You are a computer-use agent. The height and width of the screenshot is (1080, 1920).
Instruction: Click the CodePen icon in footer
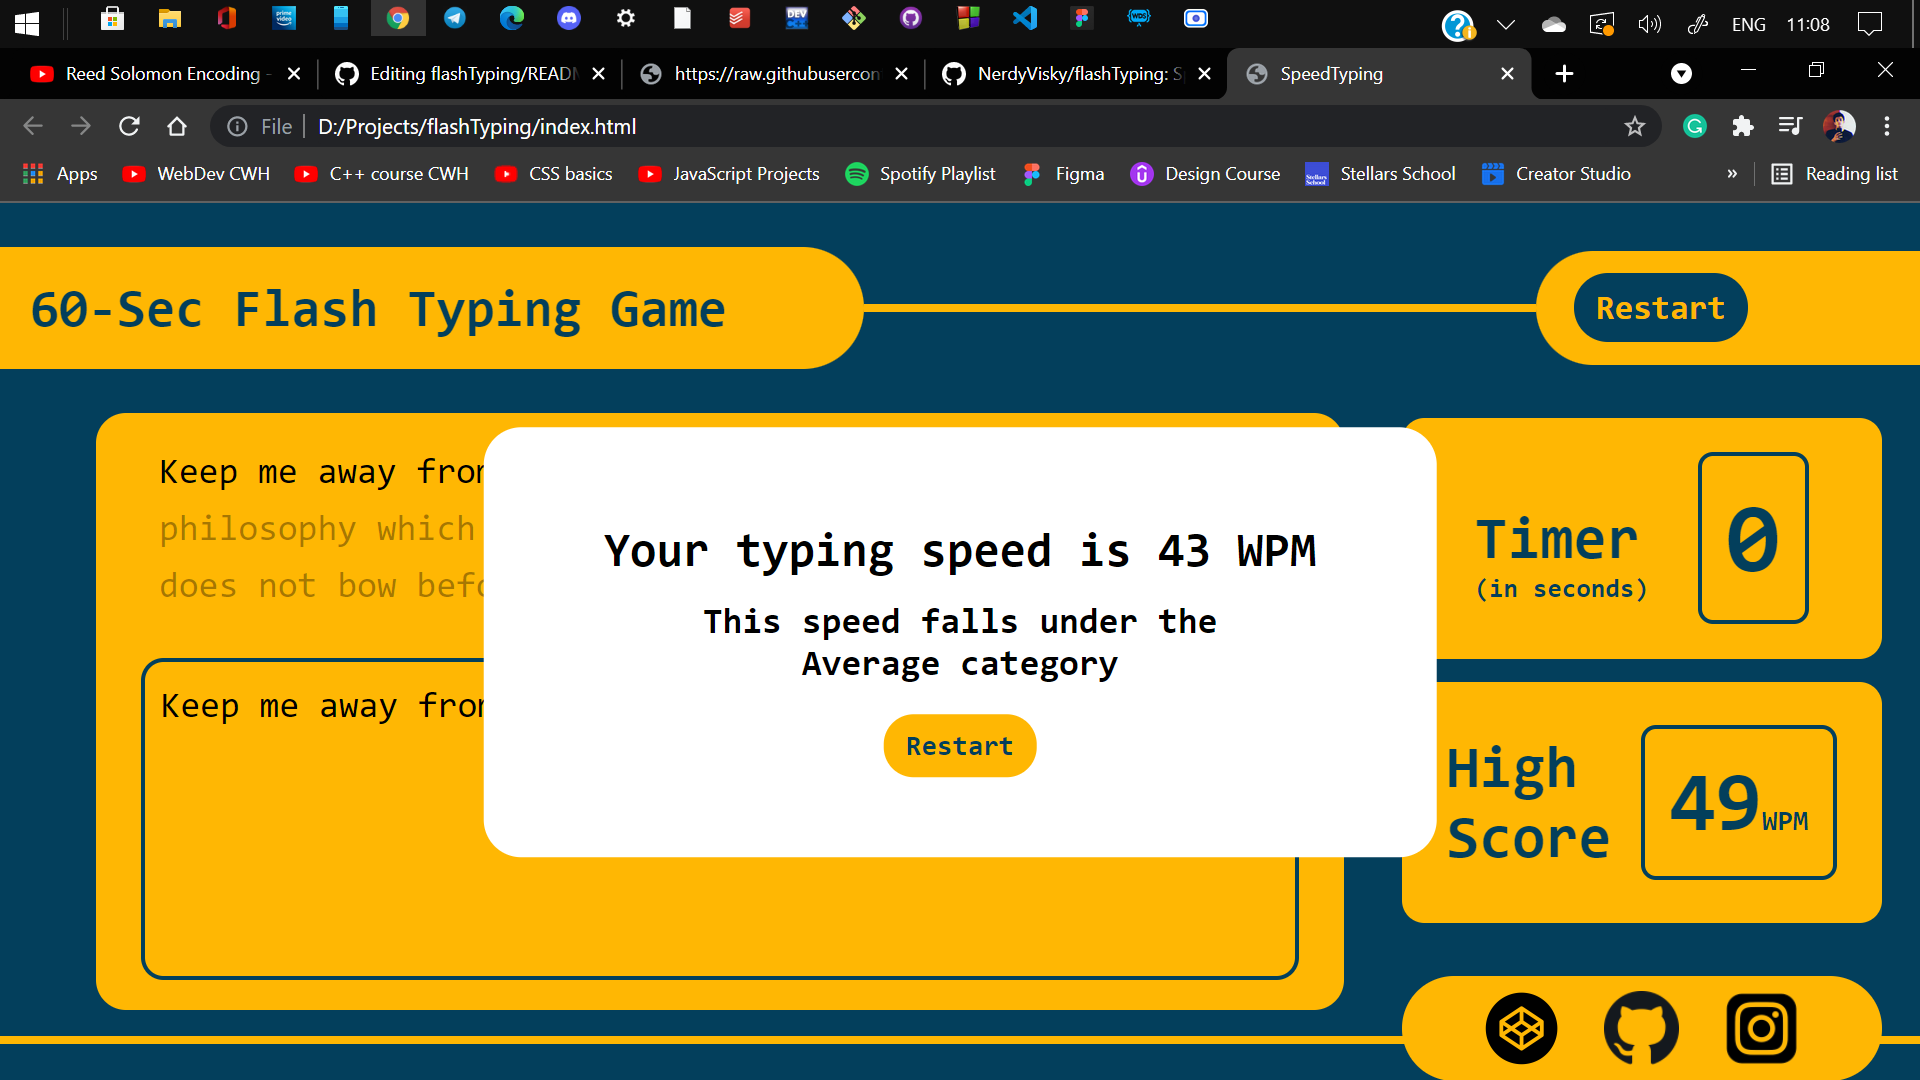click(1520, 1029)
